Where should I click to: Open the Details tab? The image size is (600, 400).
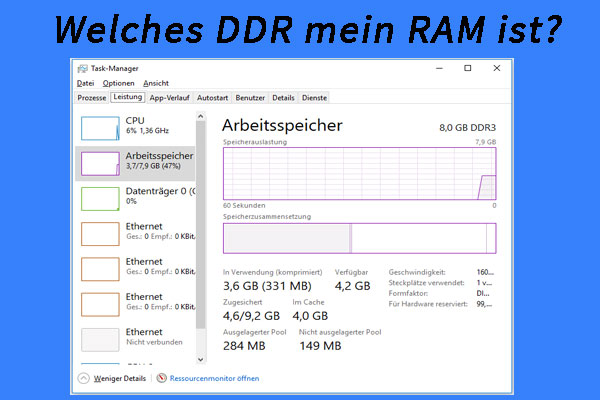coord(283,98)
